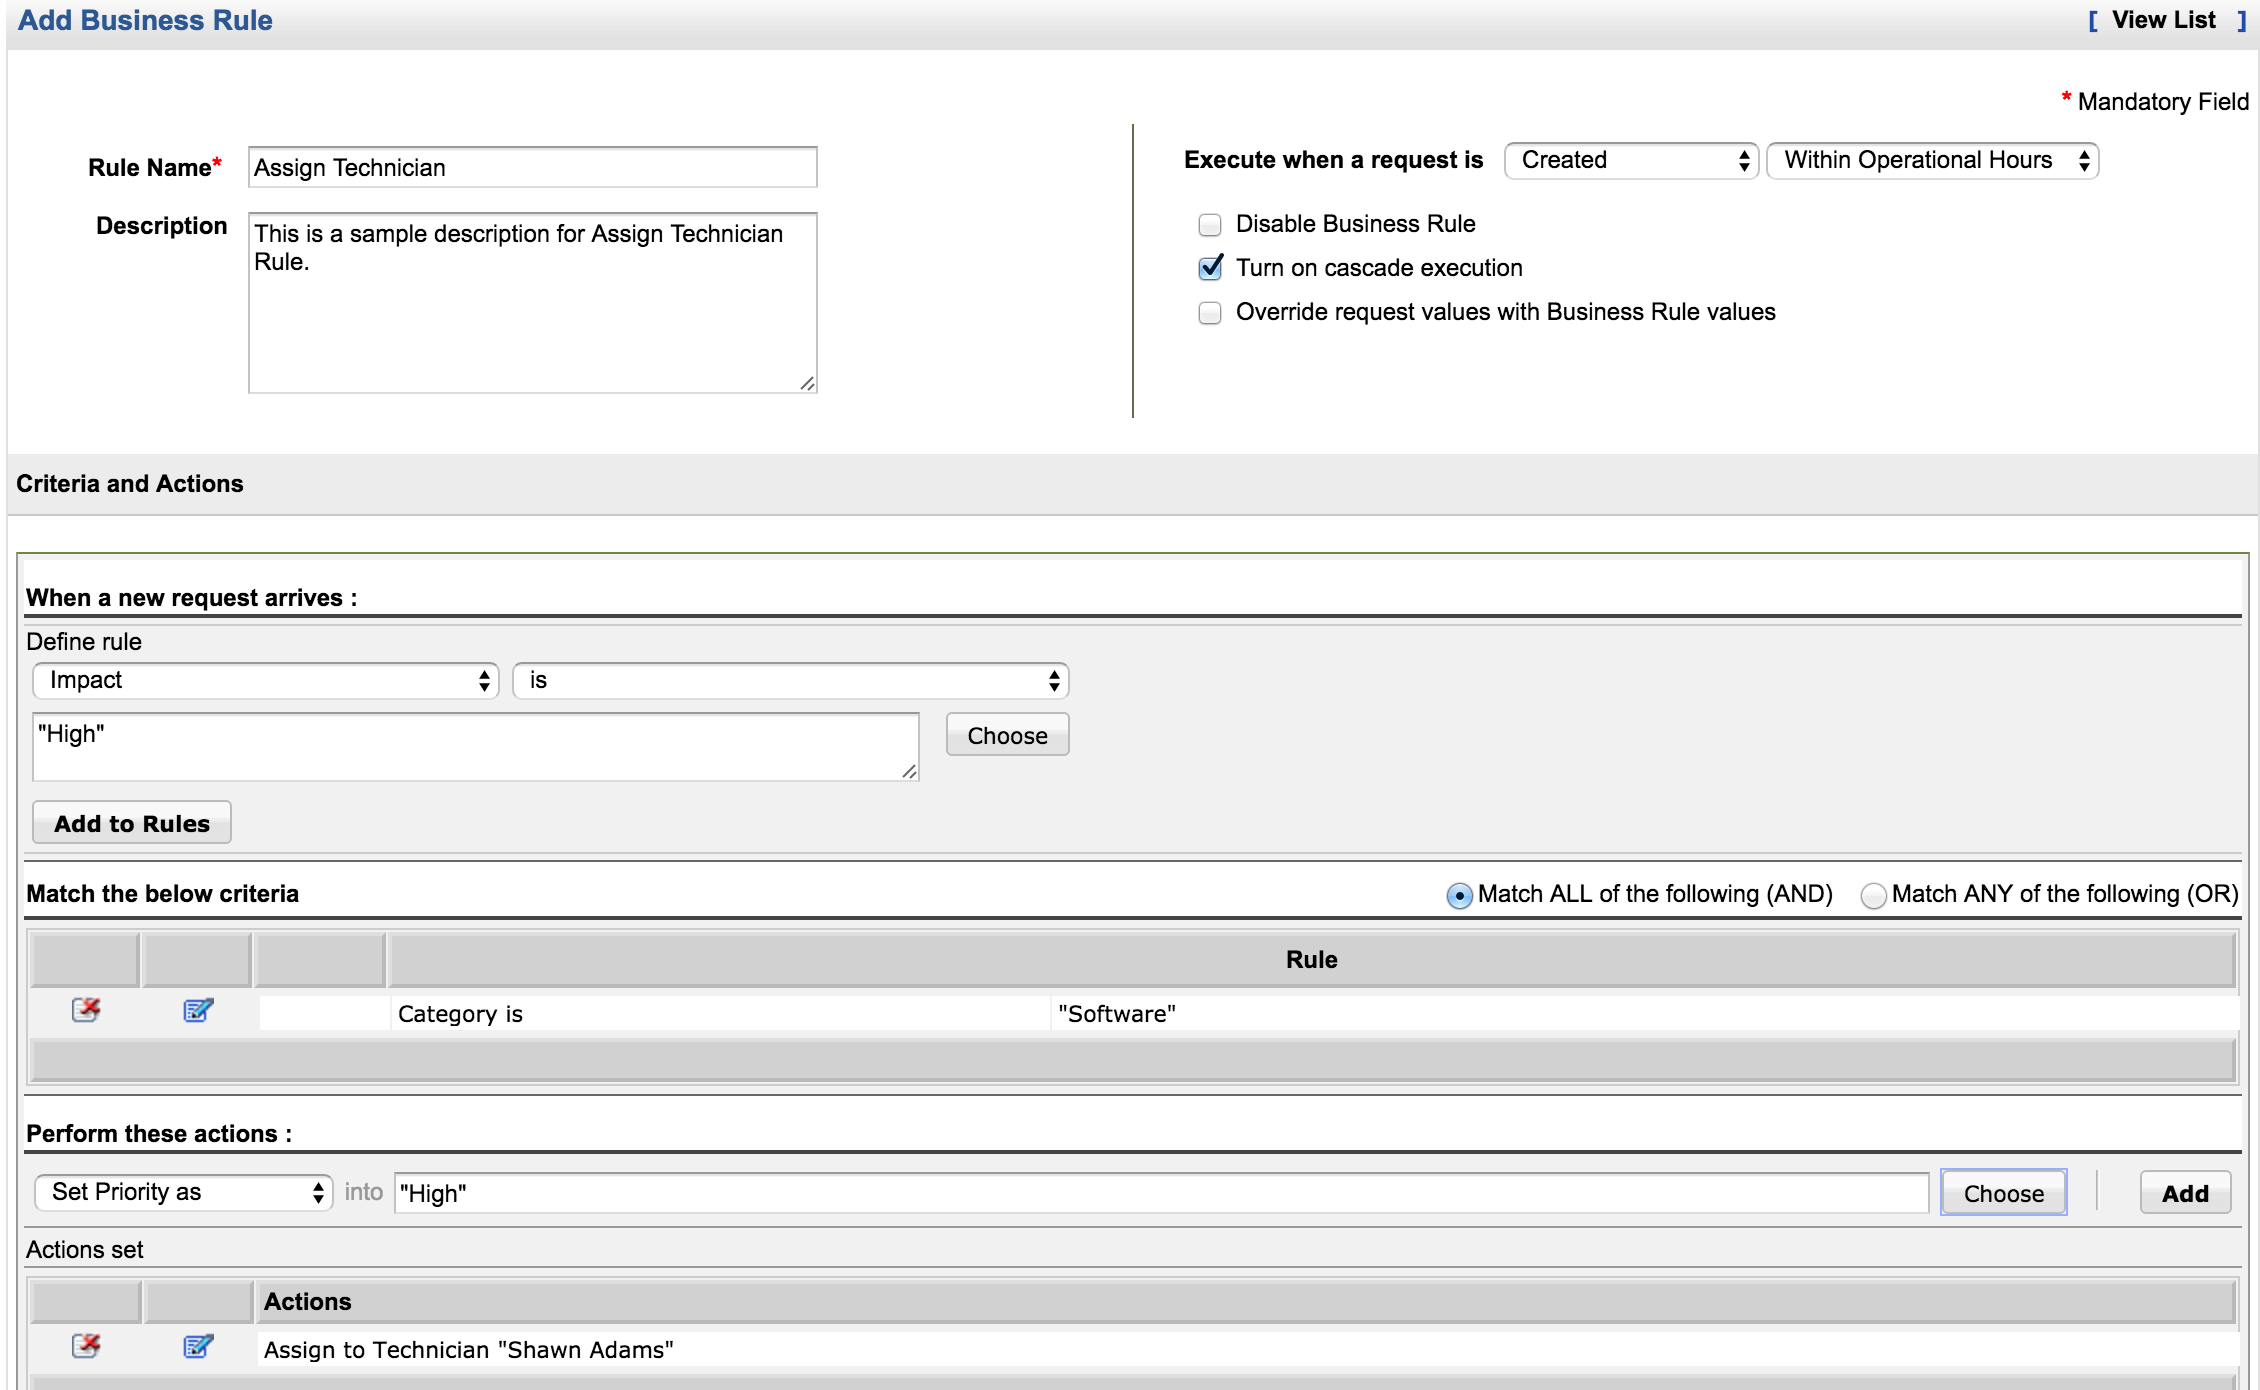The height and width of the screenshot is (1390, 2260).
Task: Click the View List link
Action: (2163, 21)
